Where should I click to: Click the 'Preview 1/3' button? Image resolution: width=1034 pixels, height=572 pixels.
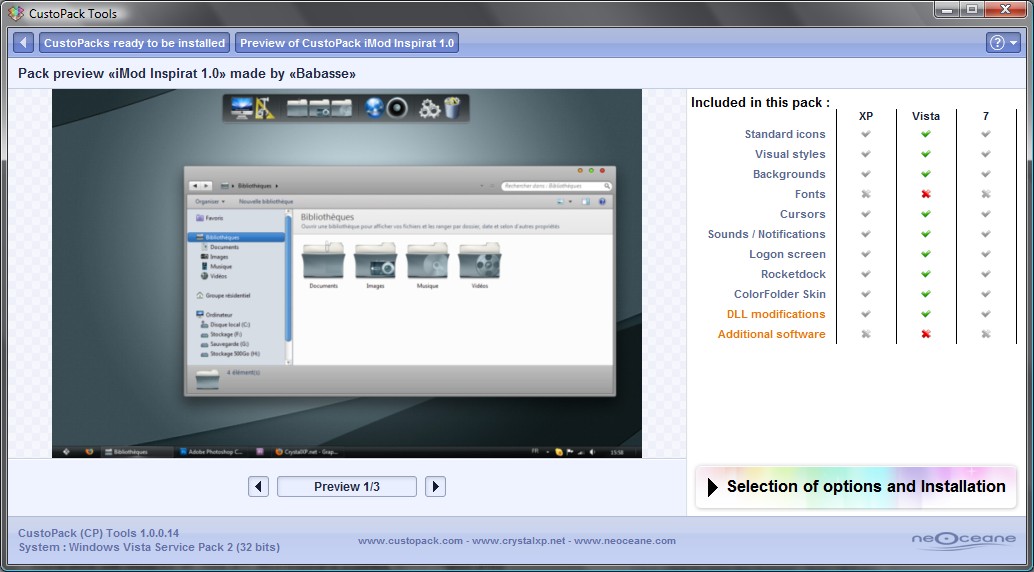pyautogui.click(x=347, y=487)
